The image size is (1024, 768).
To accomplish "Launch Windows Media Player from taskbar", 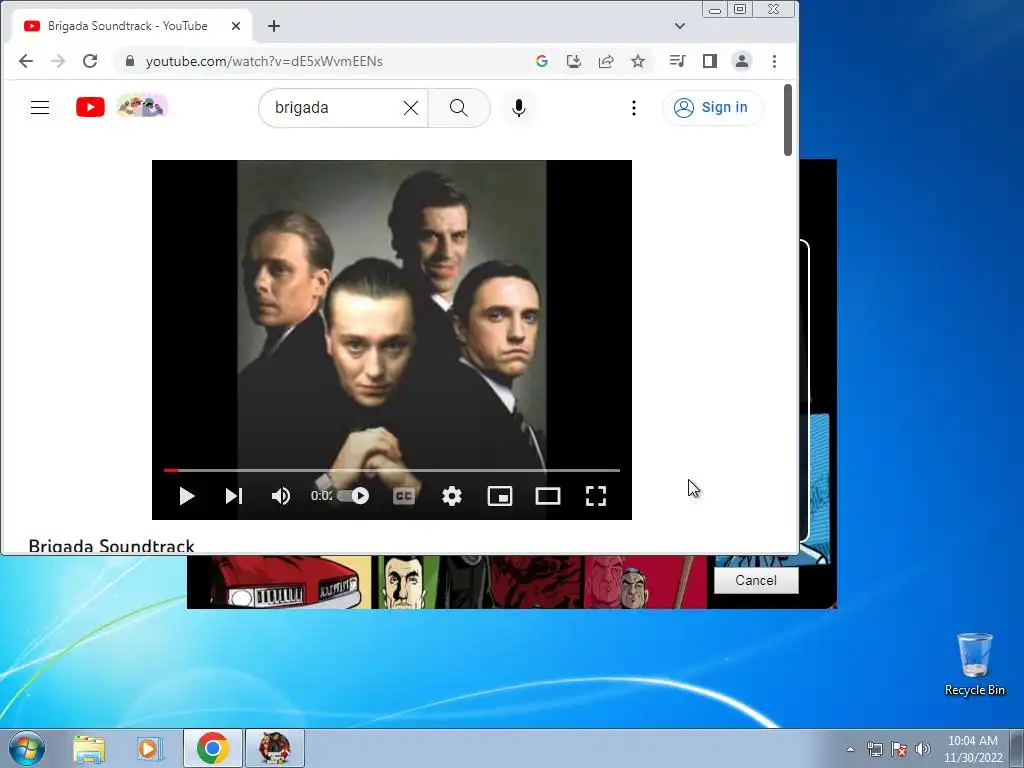I will click(x=150, y=748).
